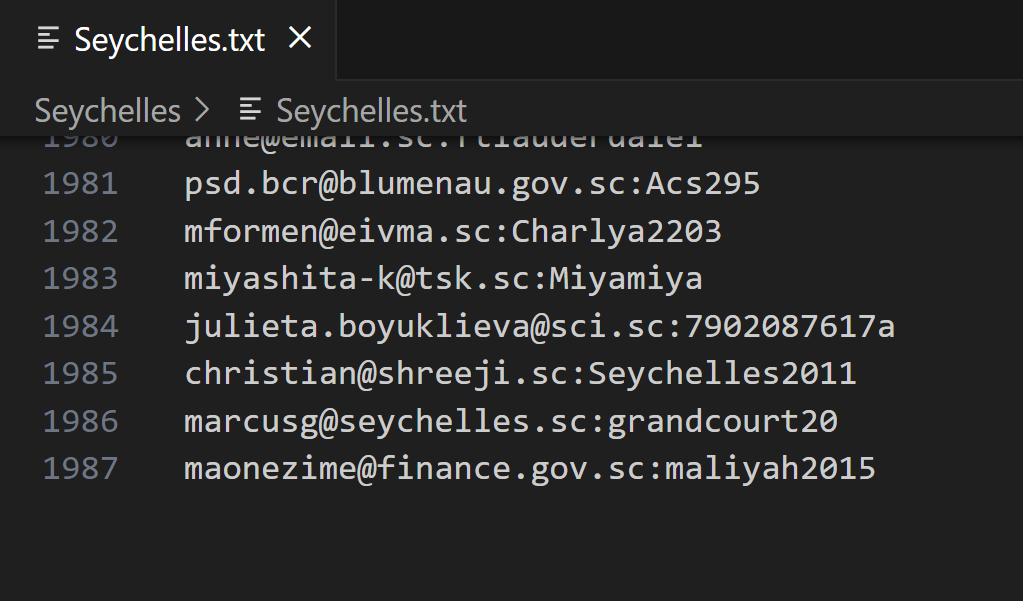Close the Seychelles.txt tab
Screen dimensions: 1023x601
(299, 39)
